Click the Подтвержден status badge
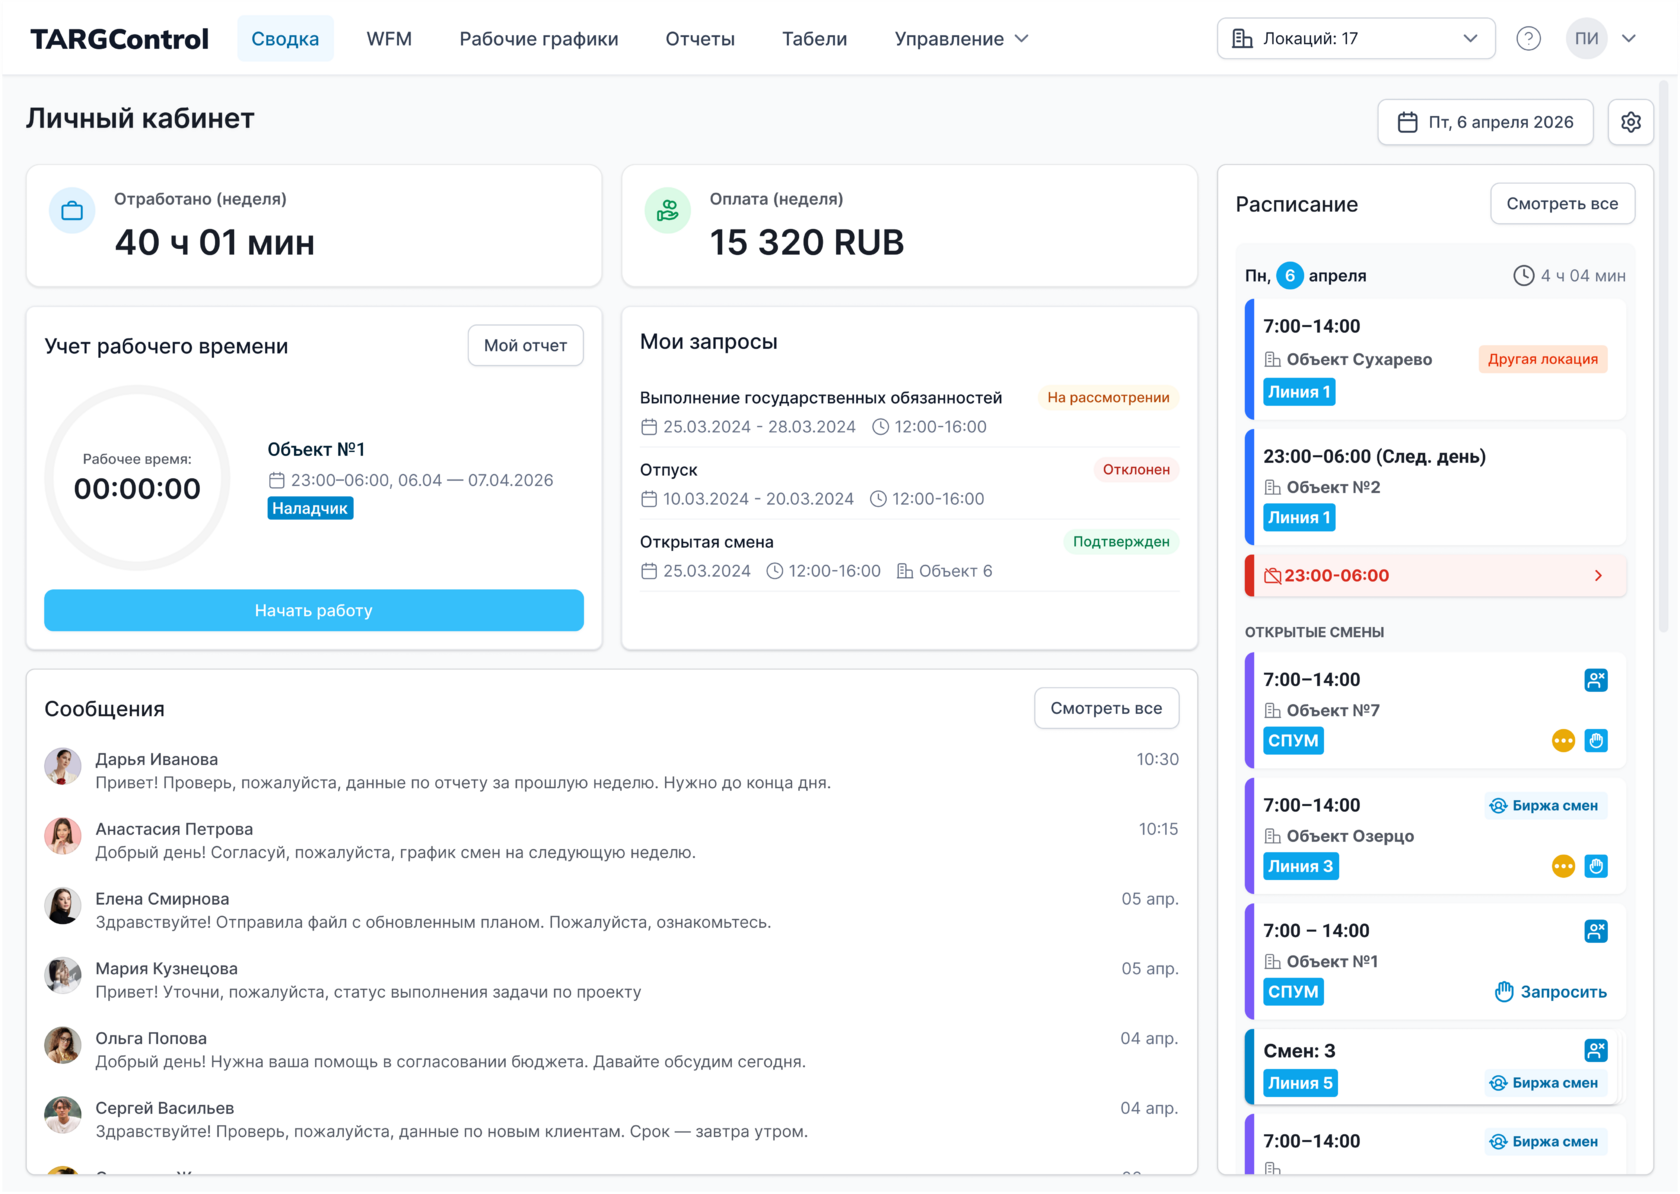The width and height of the screenshot is (1680, 1194). 1121,542
